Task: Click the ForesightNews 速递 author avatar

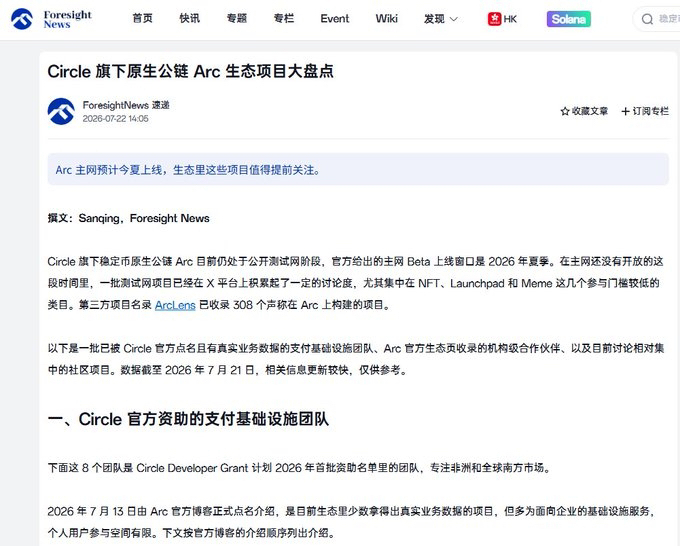Action: 61,111
